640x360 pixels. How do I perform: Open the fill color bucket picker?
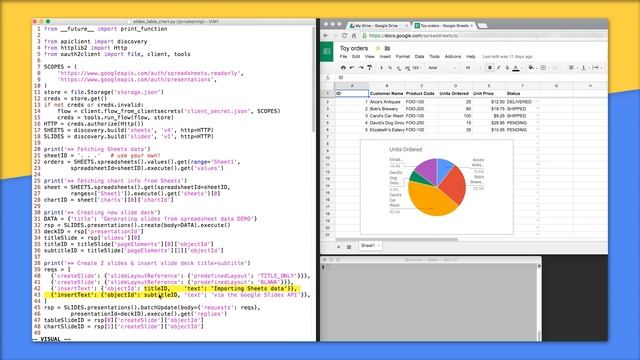click(531, 68)
